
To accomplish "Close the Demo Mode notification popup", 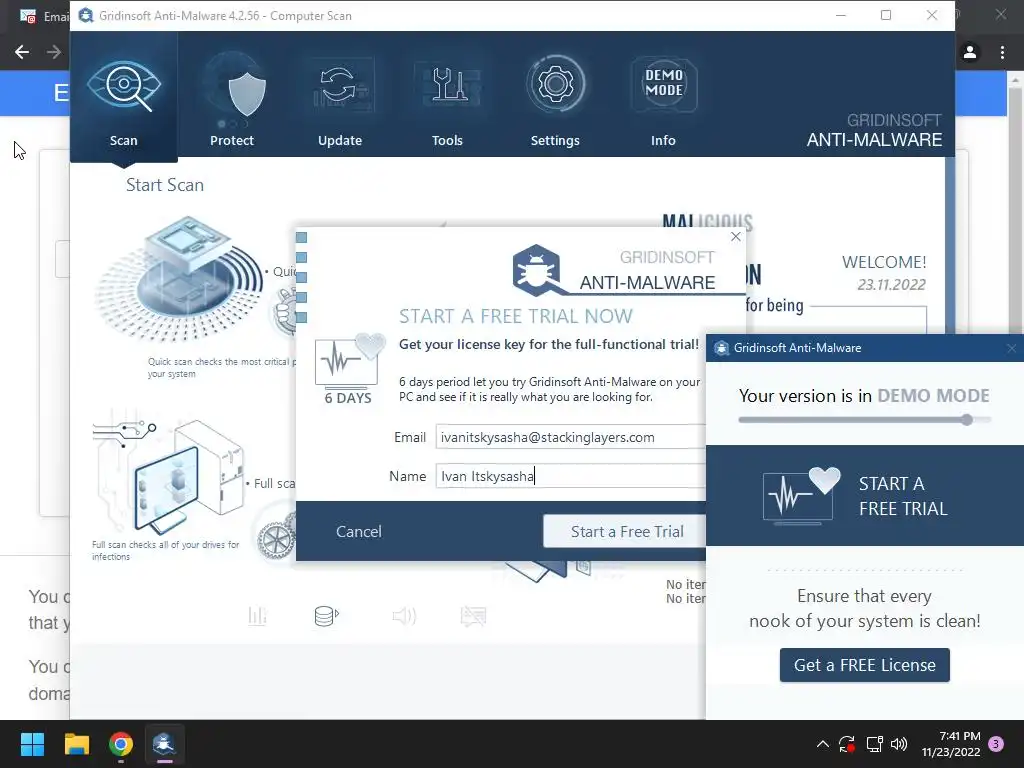I will pyautogui.click(x=1012, y=348).
